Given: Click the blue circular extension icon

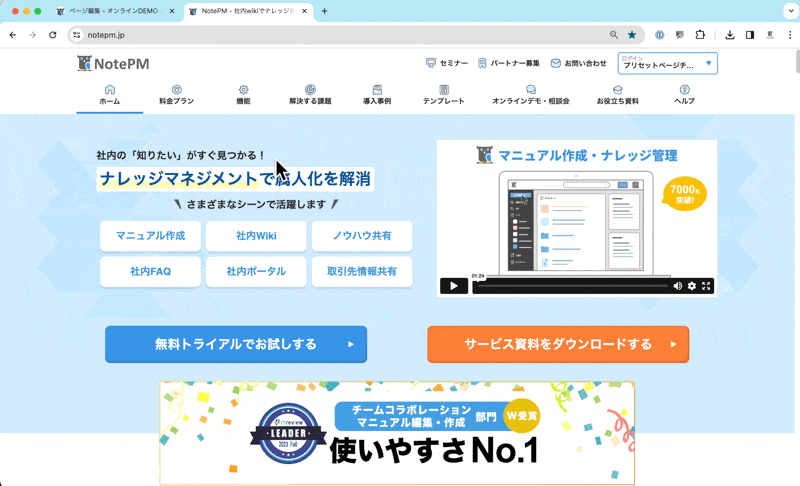Looking at the screenshot, I should click(x=660, y=35).
